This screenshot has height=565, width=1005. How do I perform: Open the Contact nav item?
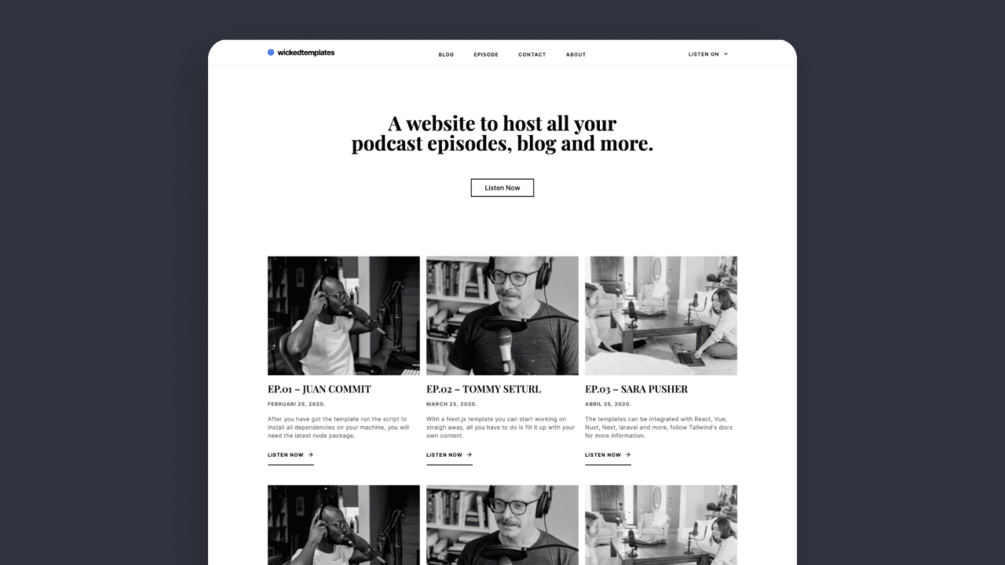pos(532,54)
